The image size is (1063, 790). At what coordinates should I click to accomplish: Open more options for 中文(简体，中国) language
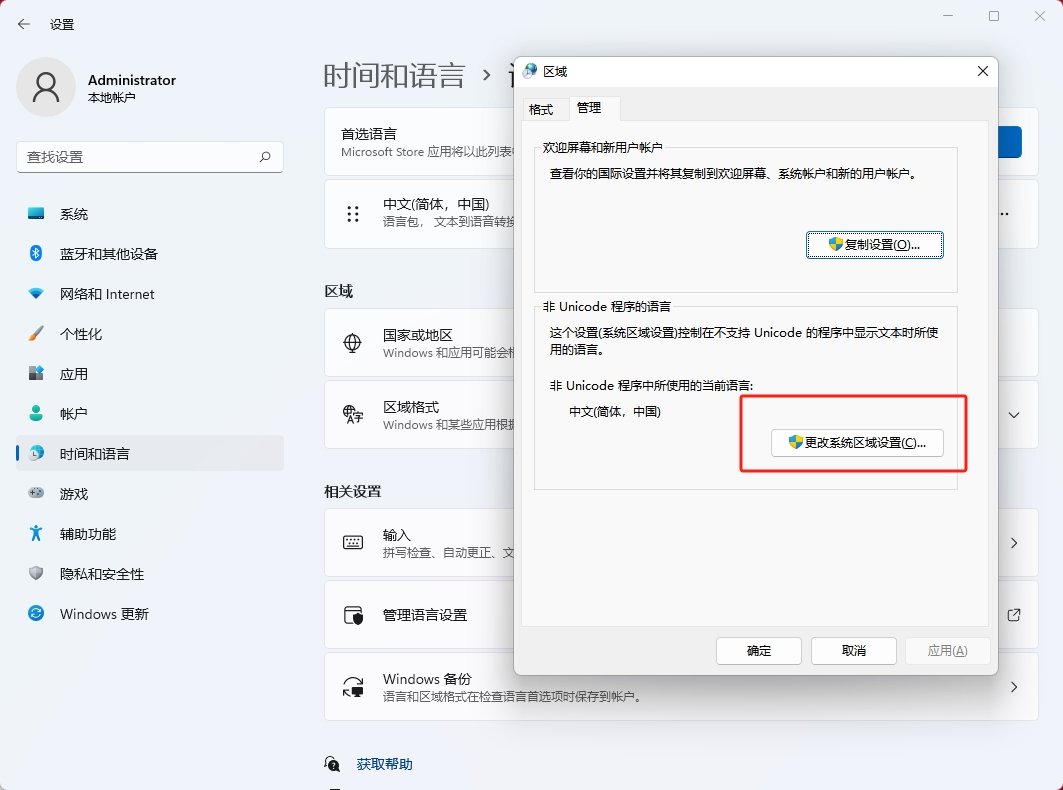pos(1005,214)
